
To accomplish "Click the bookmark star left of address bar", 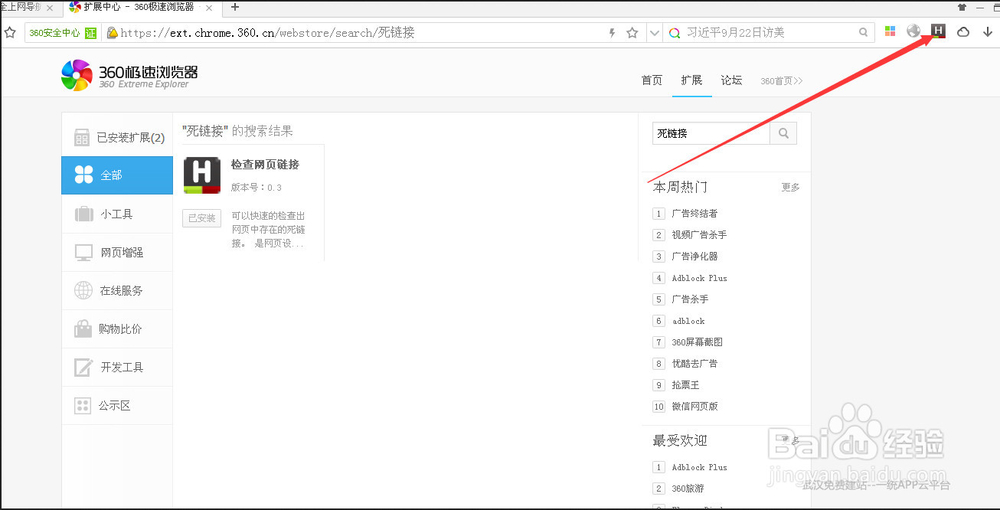I will pos(10,33).
